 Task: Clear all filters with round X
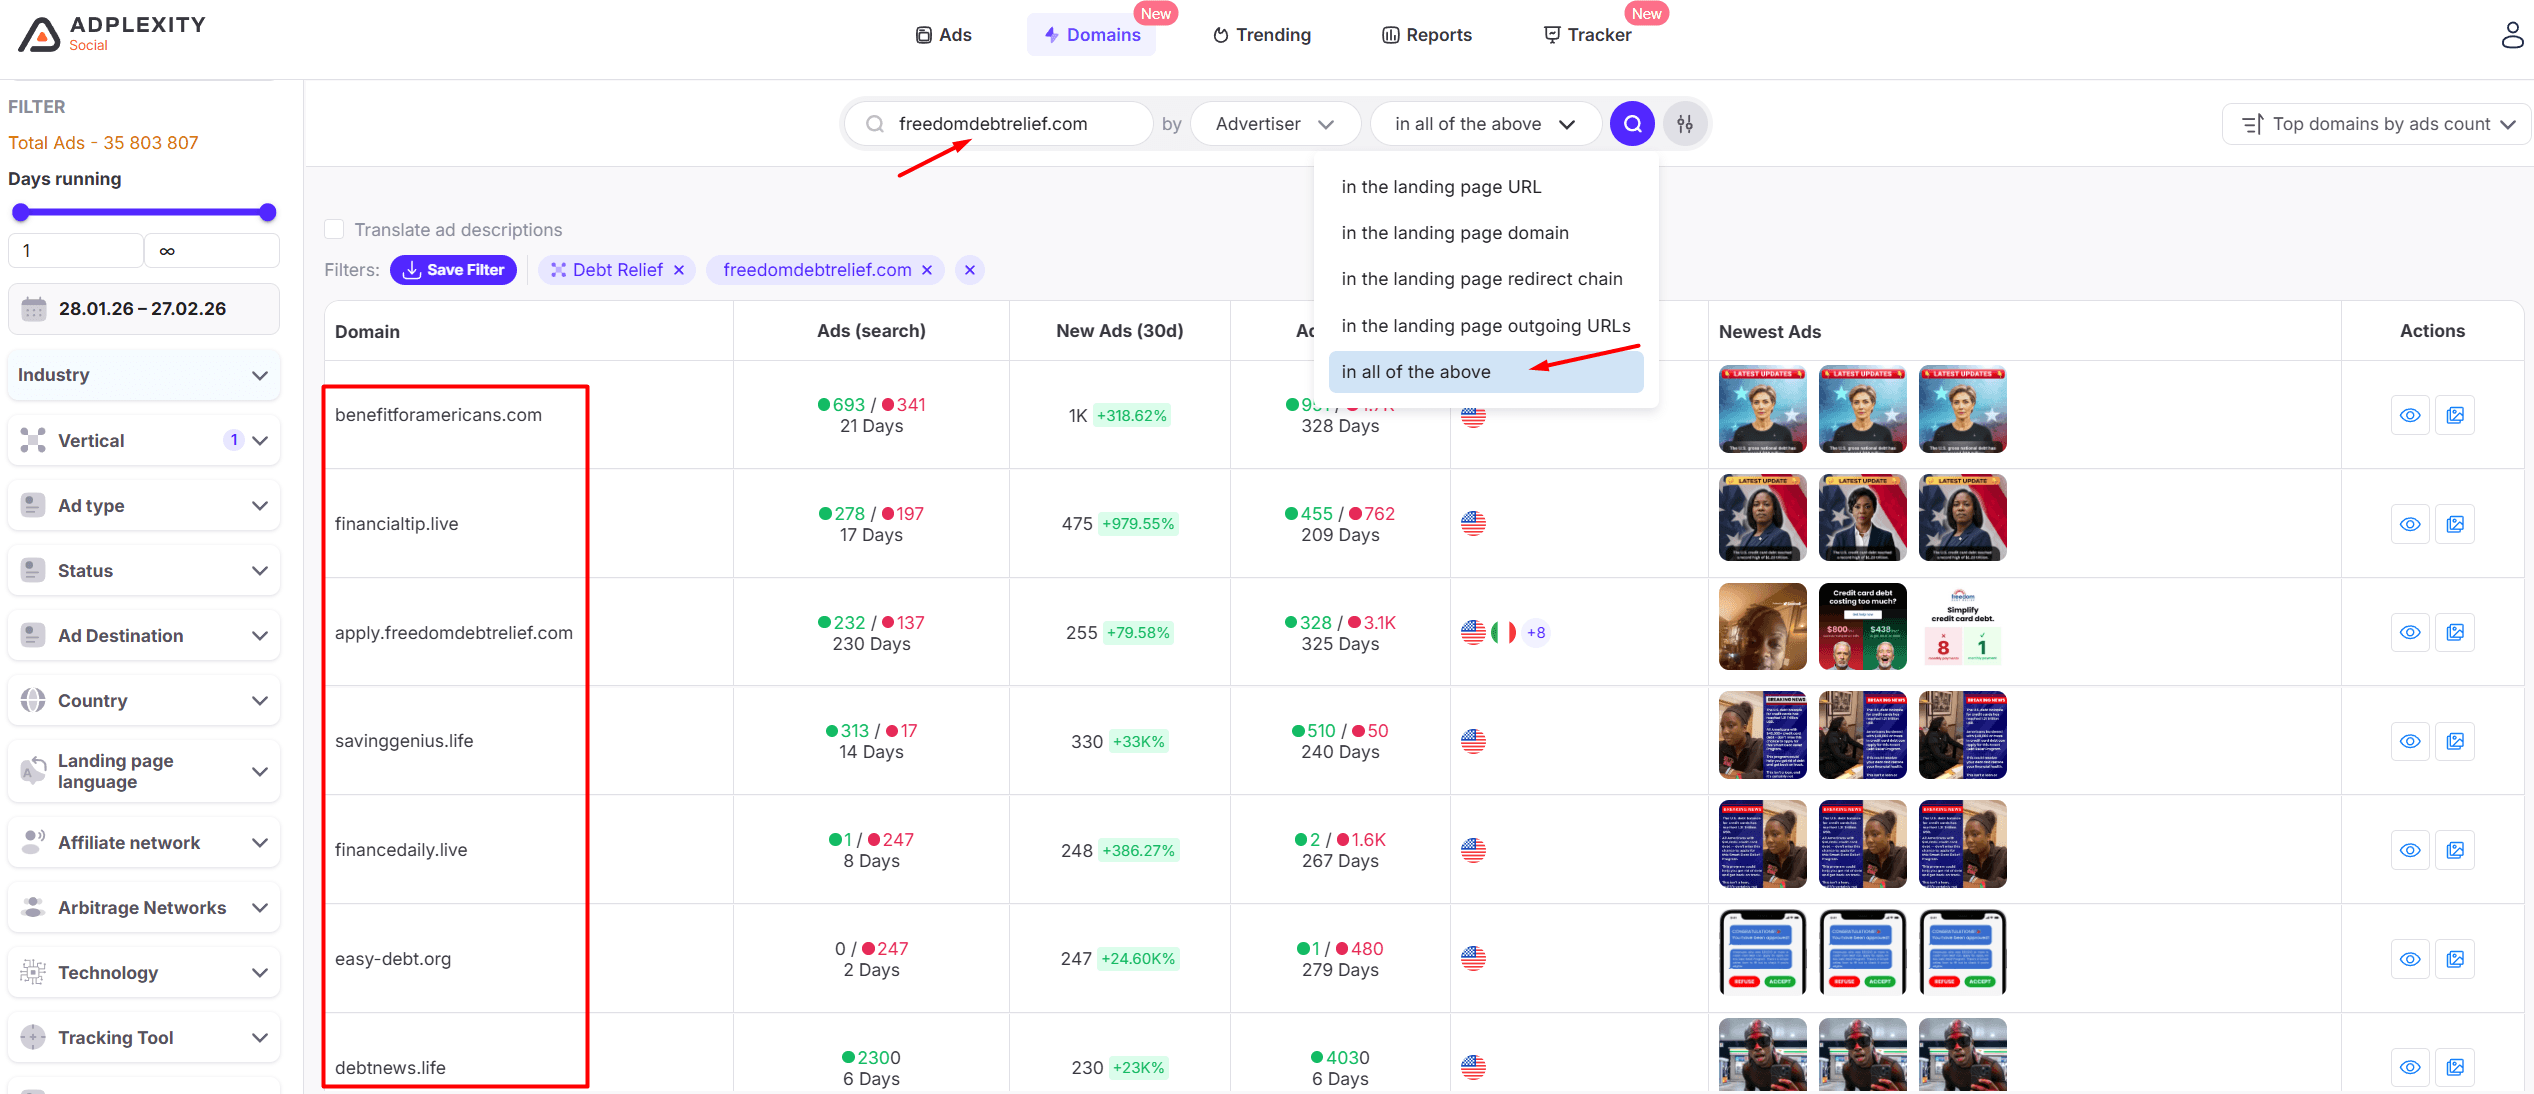click(x=969, y=270)
